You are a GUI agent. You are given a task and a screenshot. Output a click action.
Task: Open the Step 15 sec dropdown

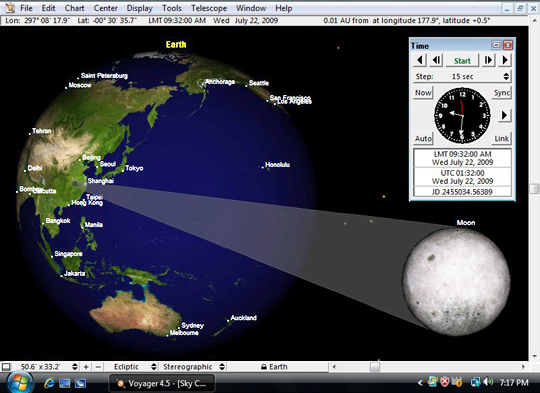click(462, 76)
